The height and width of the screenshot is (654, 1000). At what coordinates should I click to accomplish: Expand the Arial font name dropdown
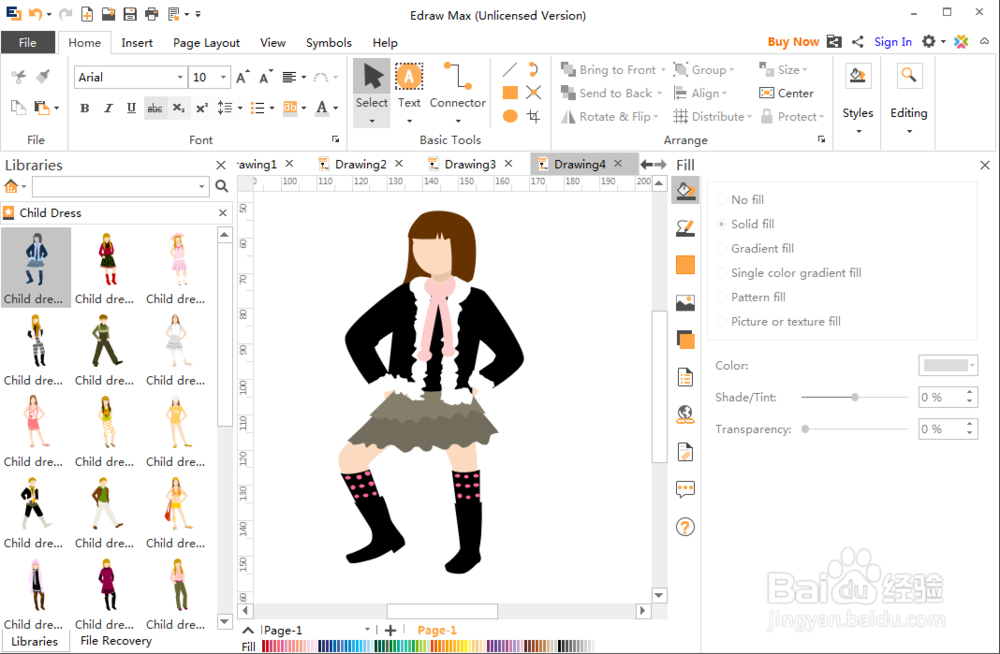point(180,78)
